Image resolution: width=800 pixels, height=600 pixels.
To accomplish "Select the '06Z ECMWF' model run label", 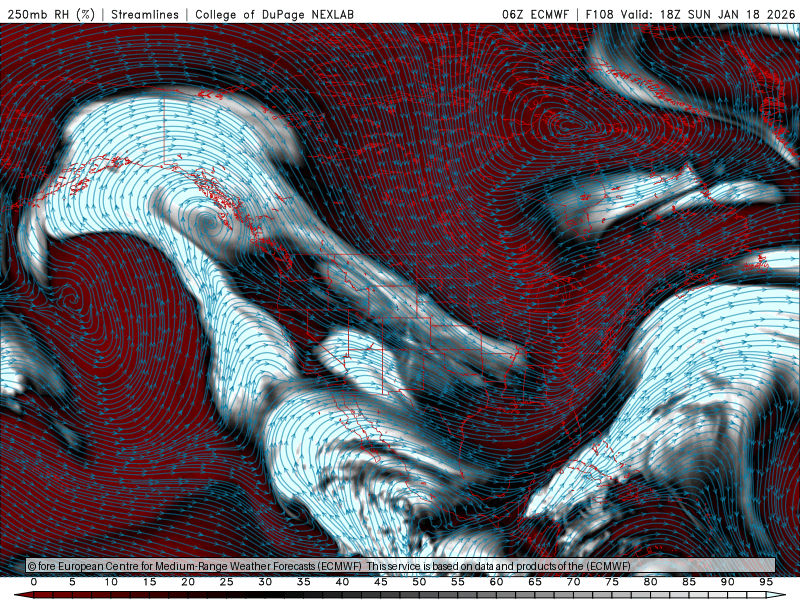I will [535, 14].
